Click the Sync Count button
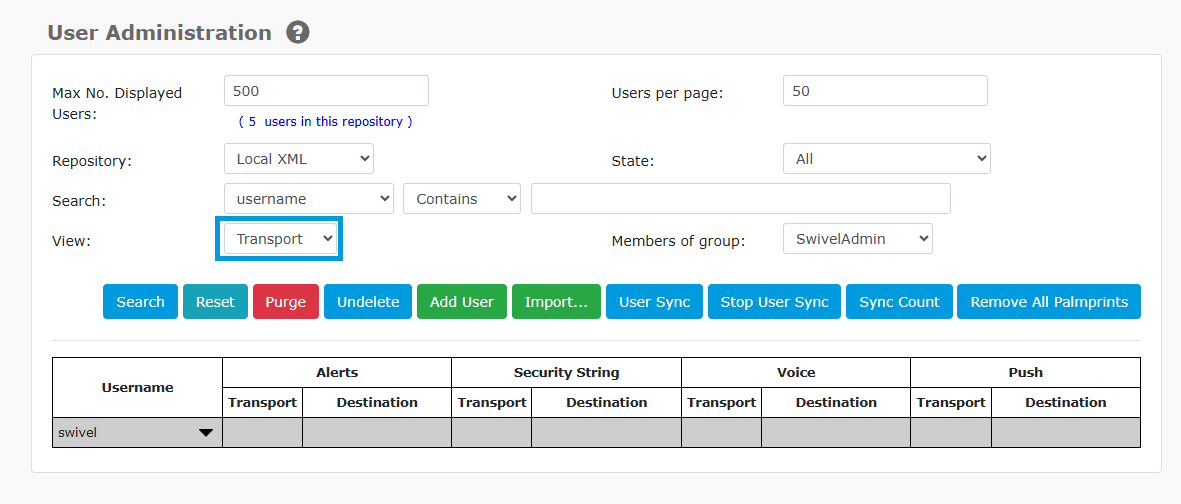 [x=899, y=301]
